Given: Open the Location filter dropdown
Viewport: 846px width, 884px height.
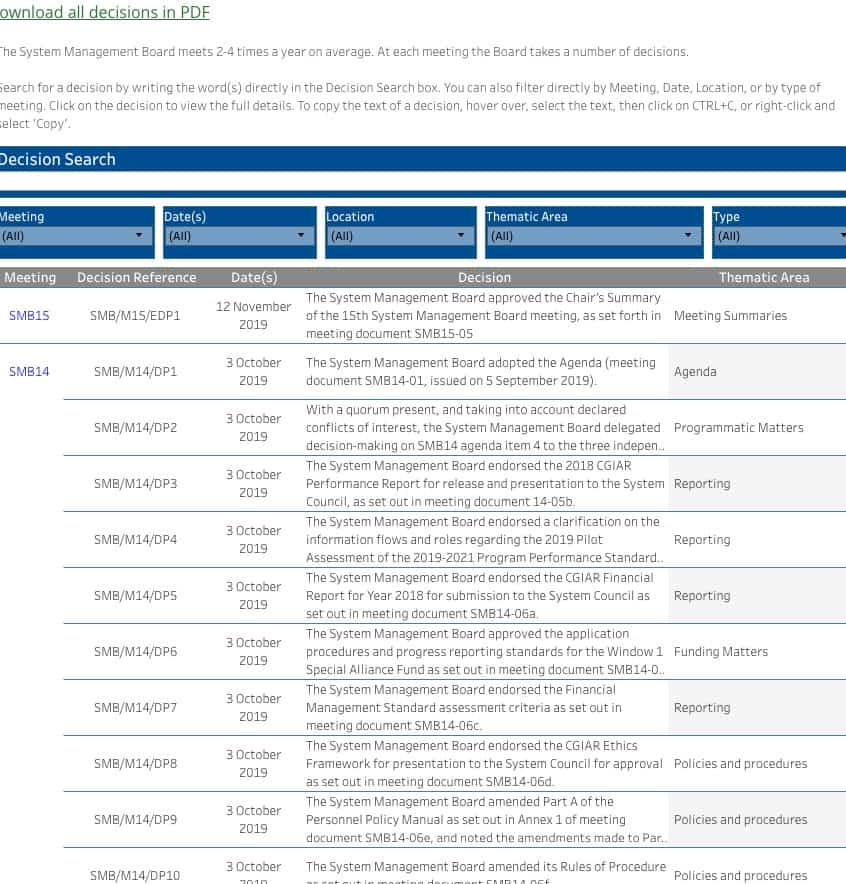Looking at the screenshot, I should click(399, 236).
